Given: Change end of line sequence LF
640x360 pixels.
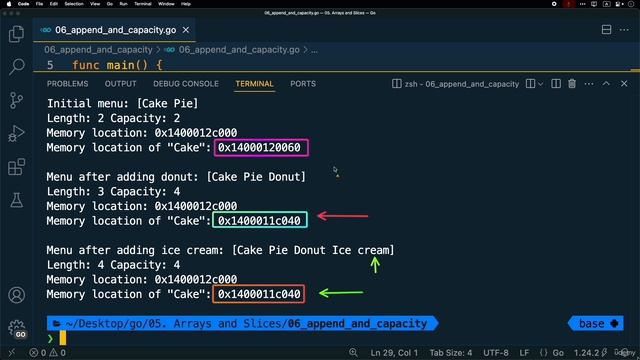Looking at the screenshot, I should pyautogui.click(x=524, y=353).
